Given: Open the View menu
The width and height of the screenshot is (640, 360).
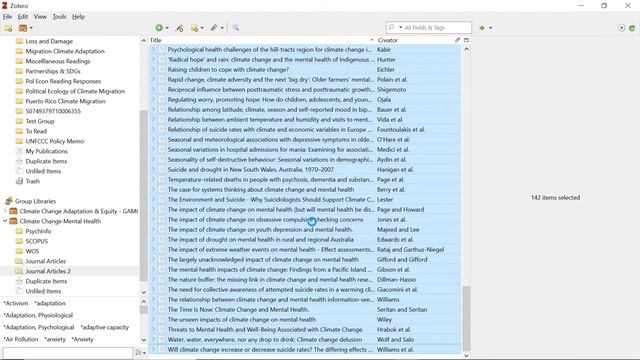Looking at the screenshot, I should (x=40, y=17).
